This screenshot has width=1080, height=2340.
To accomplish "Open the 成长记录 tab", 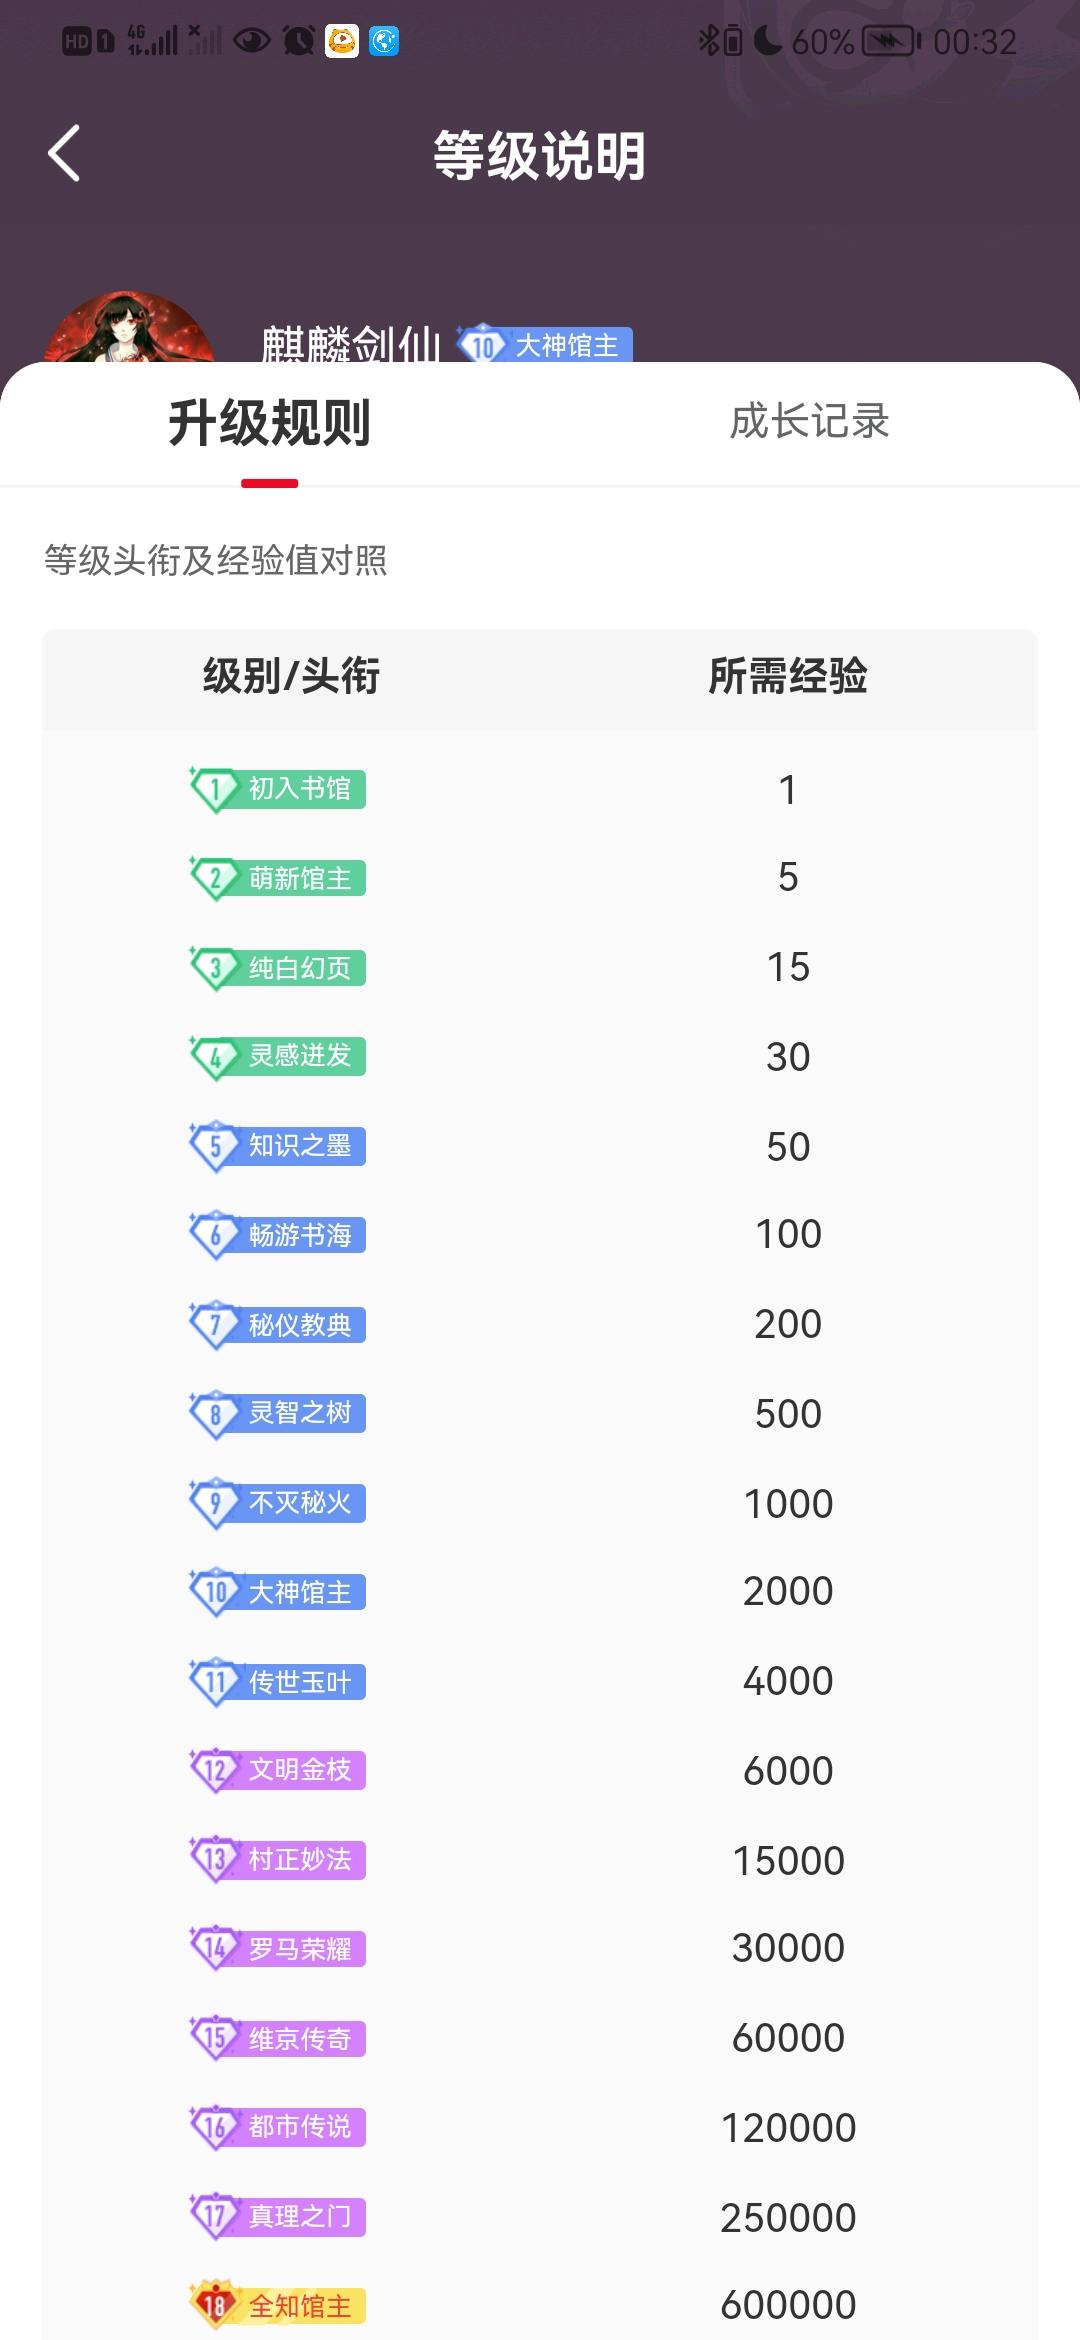I will (809, 421).
